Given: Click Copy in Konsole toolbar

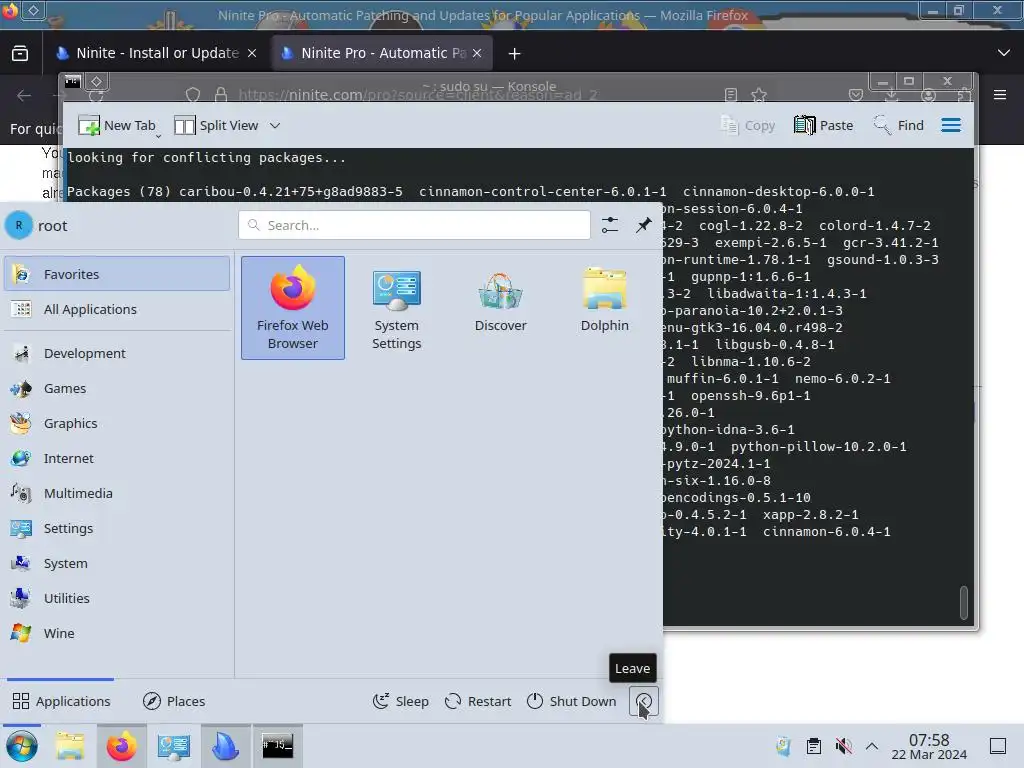Looking at the screenshot, I should 746,125.
